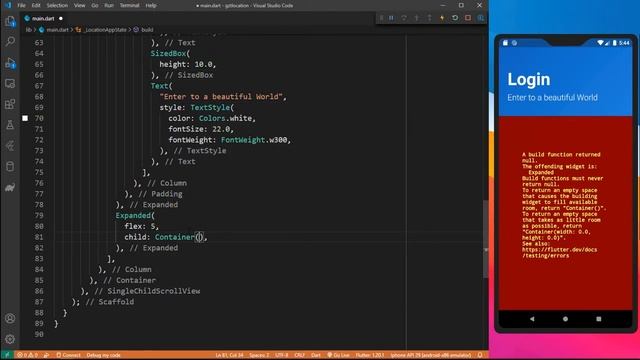
Task: Click debug Step Out button
Action: 429,18
